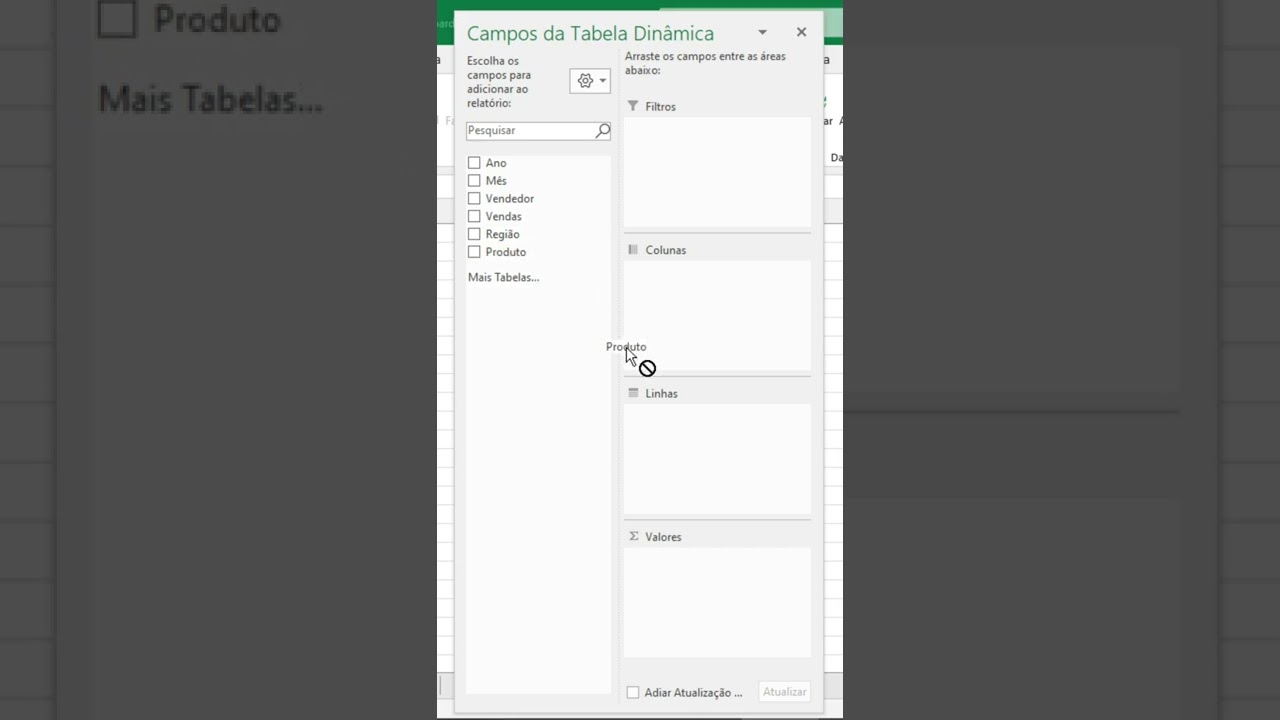The image size is (1280, 720).
Task: Click the Vendas field label
Action: click(x=503, y=216)
